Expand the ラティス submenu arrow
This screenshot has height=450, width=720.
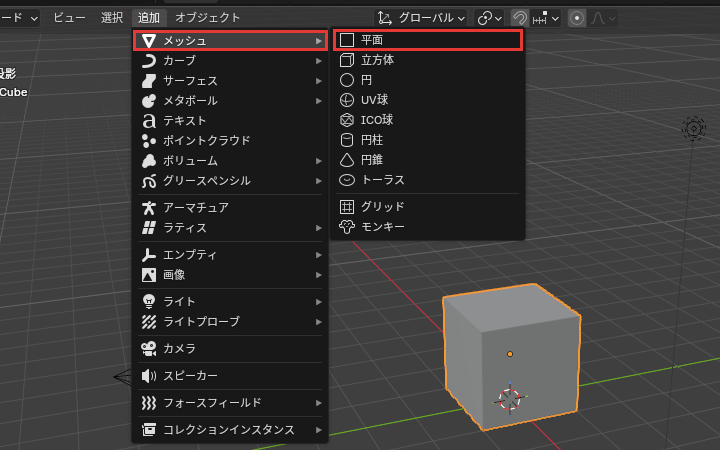point(319,228)
